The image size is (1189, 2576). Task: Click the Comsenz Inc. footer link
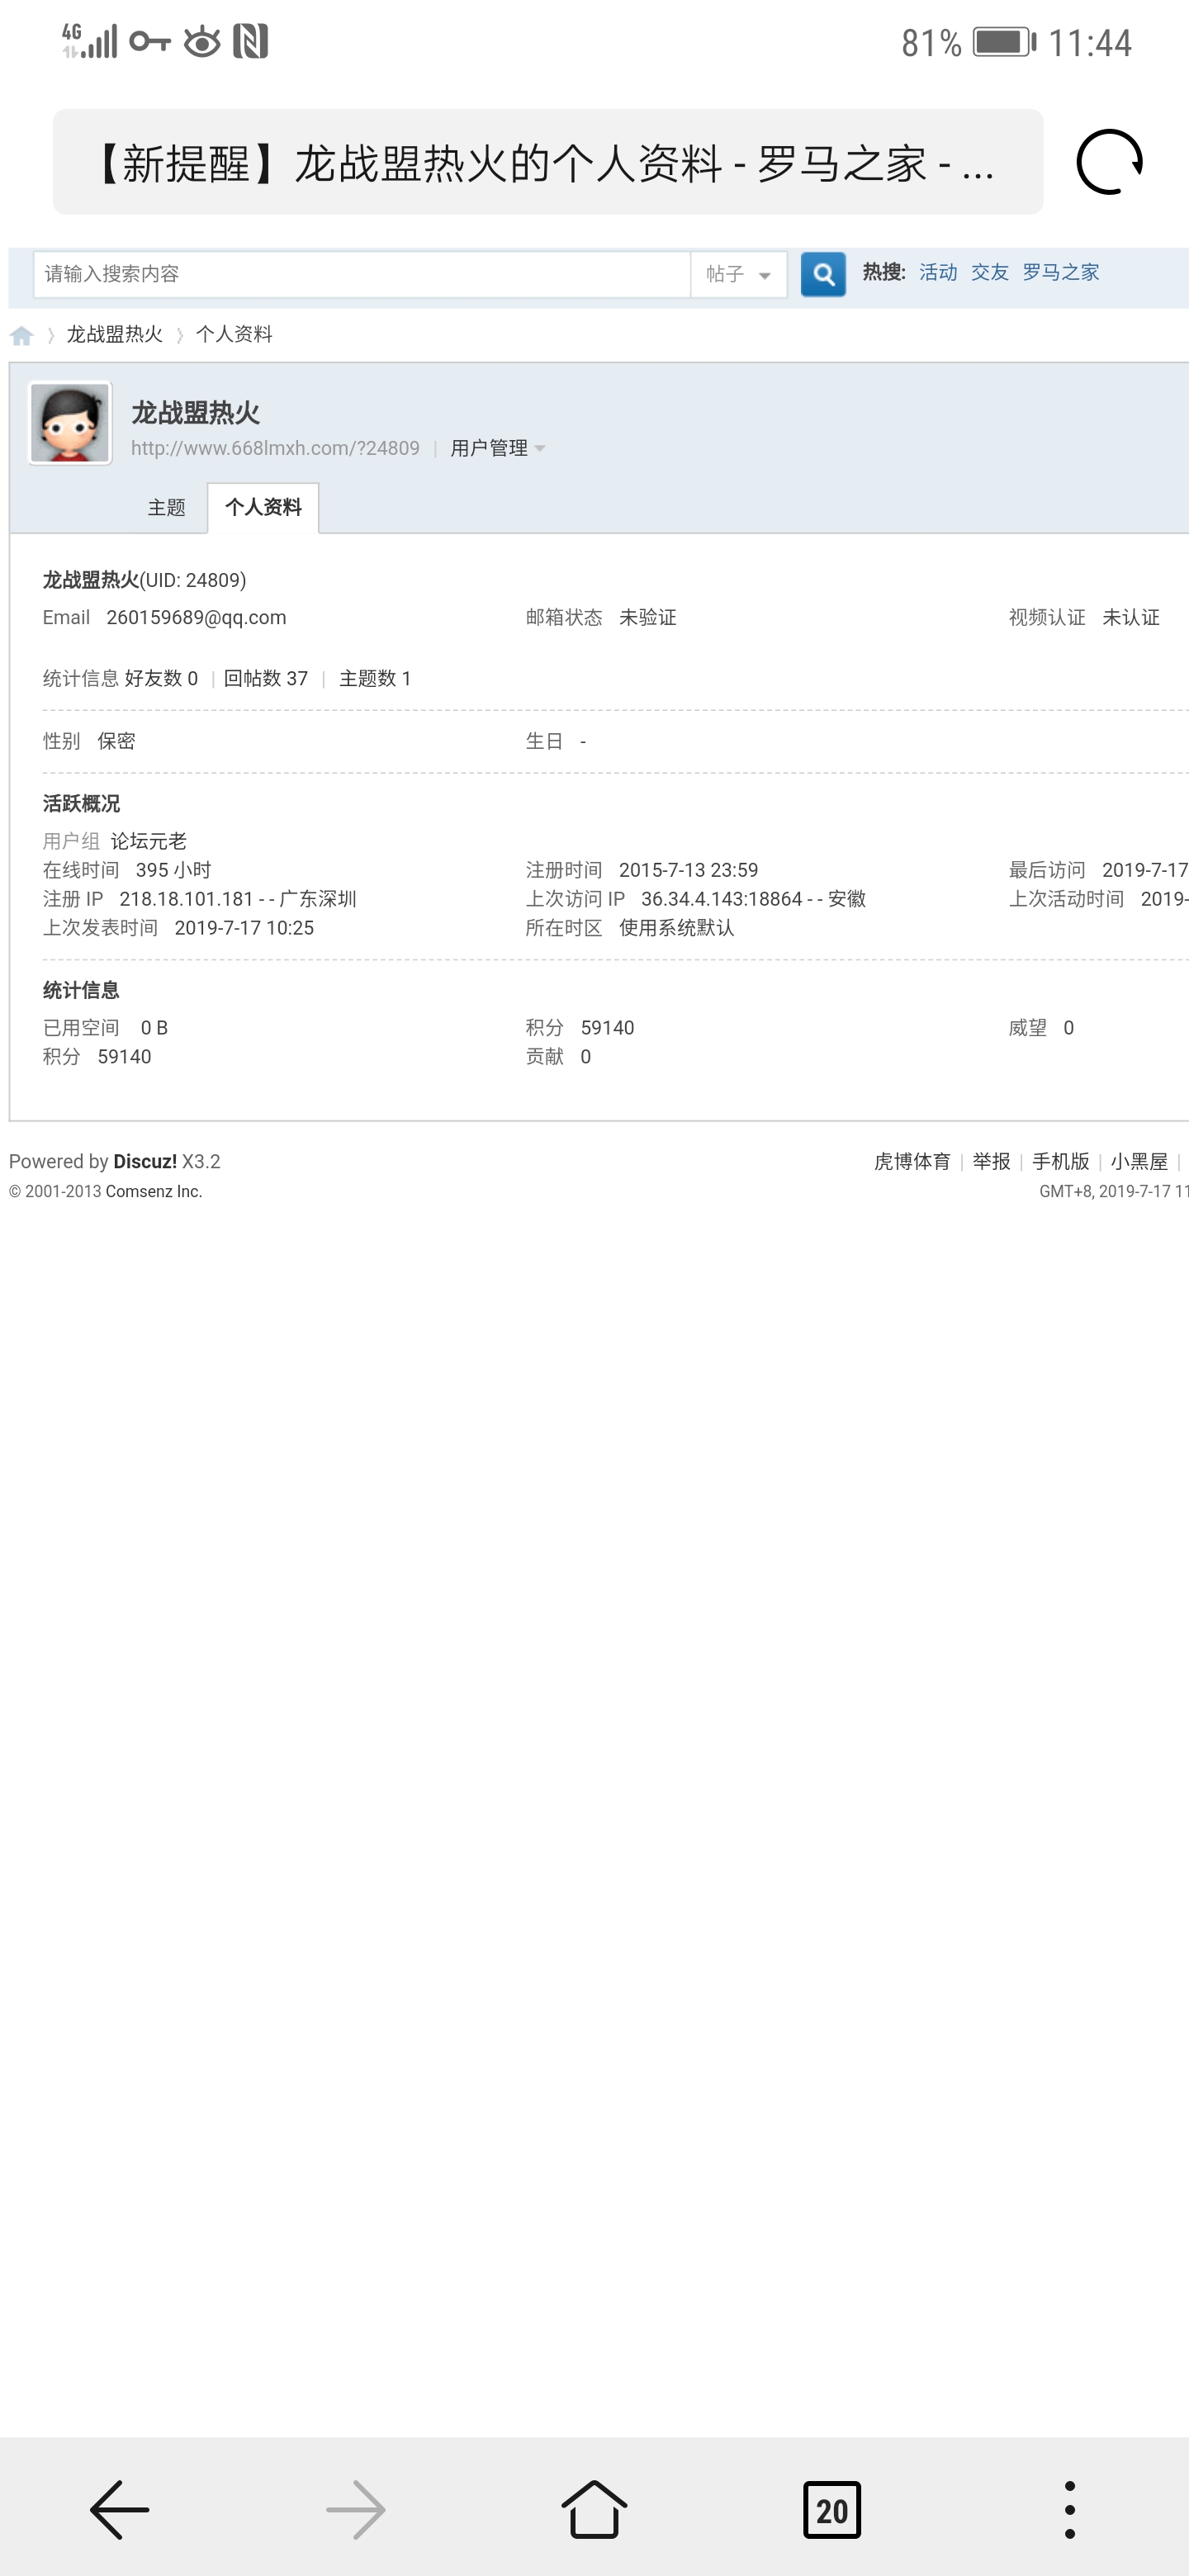click(x=154, y=1191)
